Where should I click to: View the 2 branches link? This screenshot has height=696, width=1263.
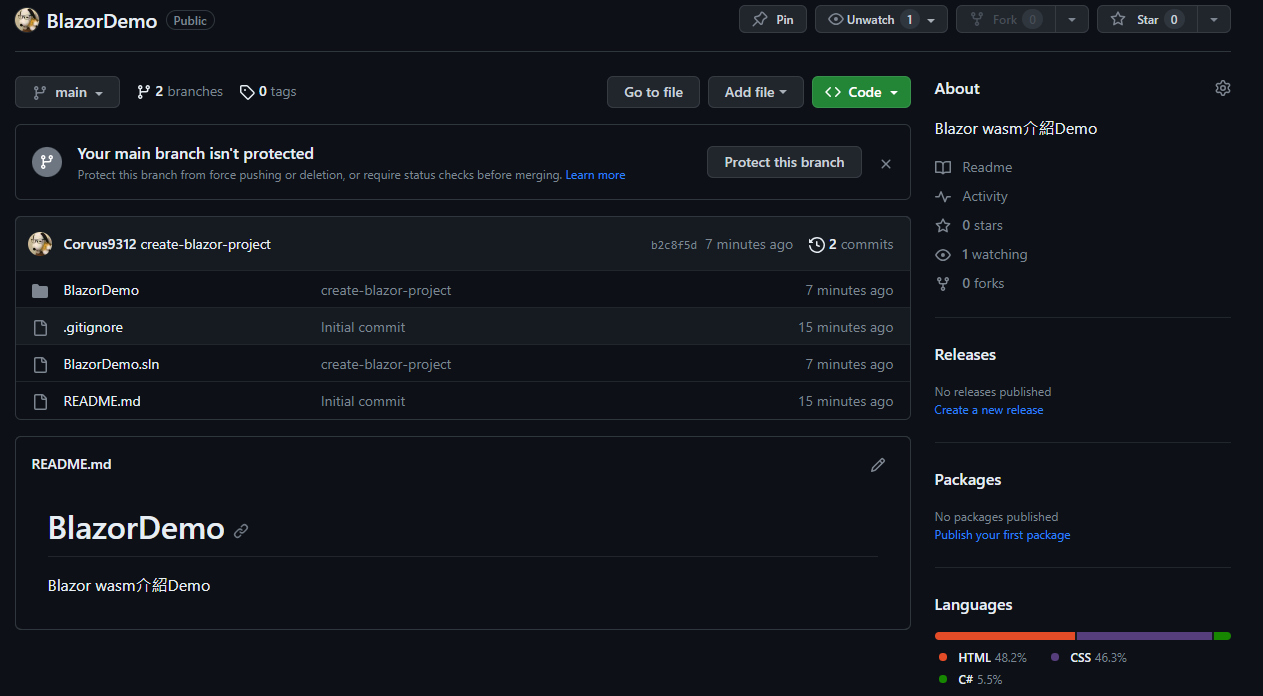pos(180,92)
